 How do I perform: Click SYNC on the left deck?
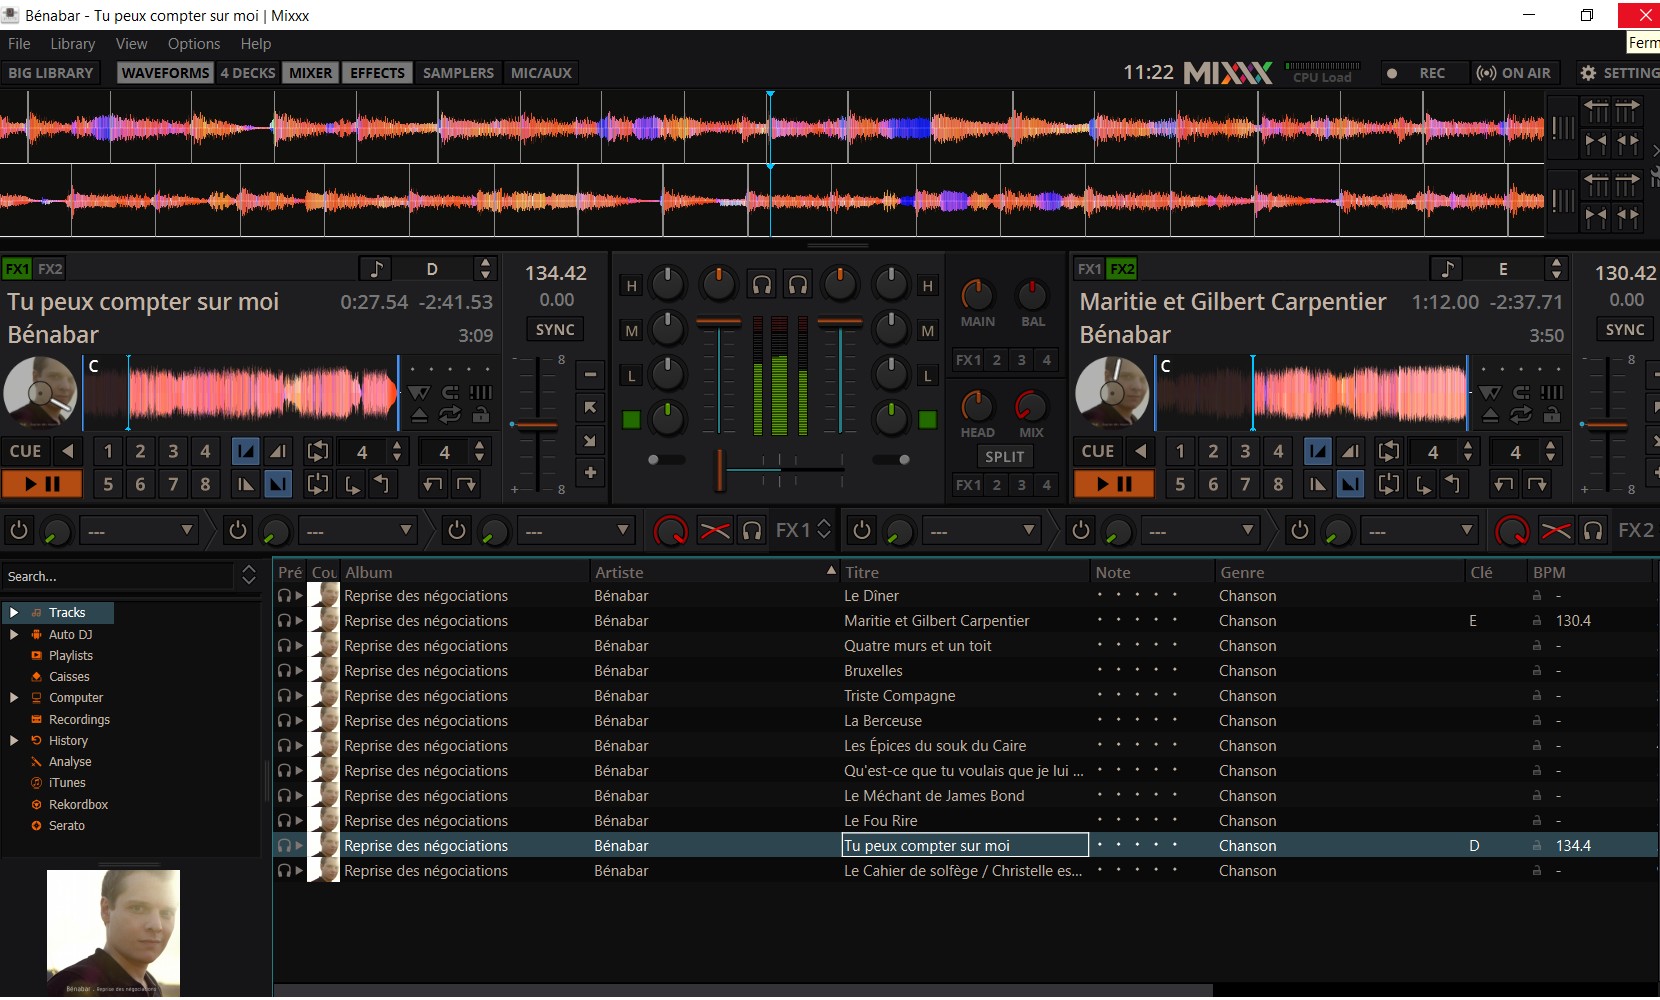pyautogui.click(x=555, y=330)
